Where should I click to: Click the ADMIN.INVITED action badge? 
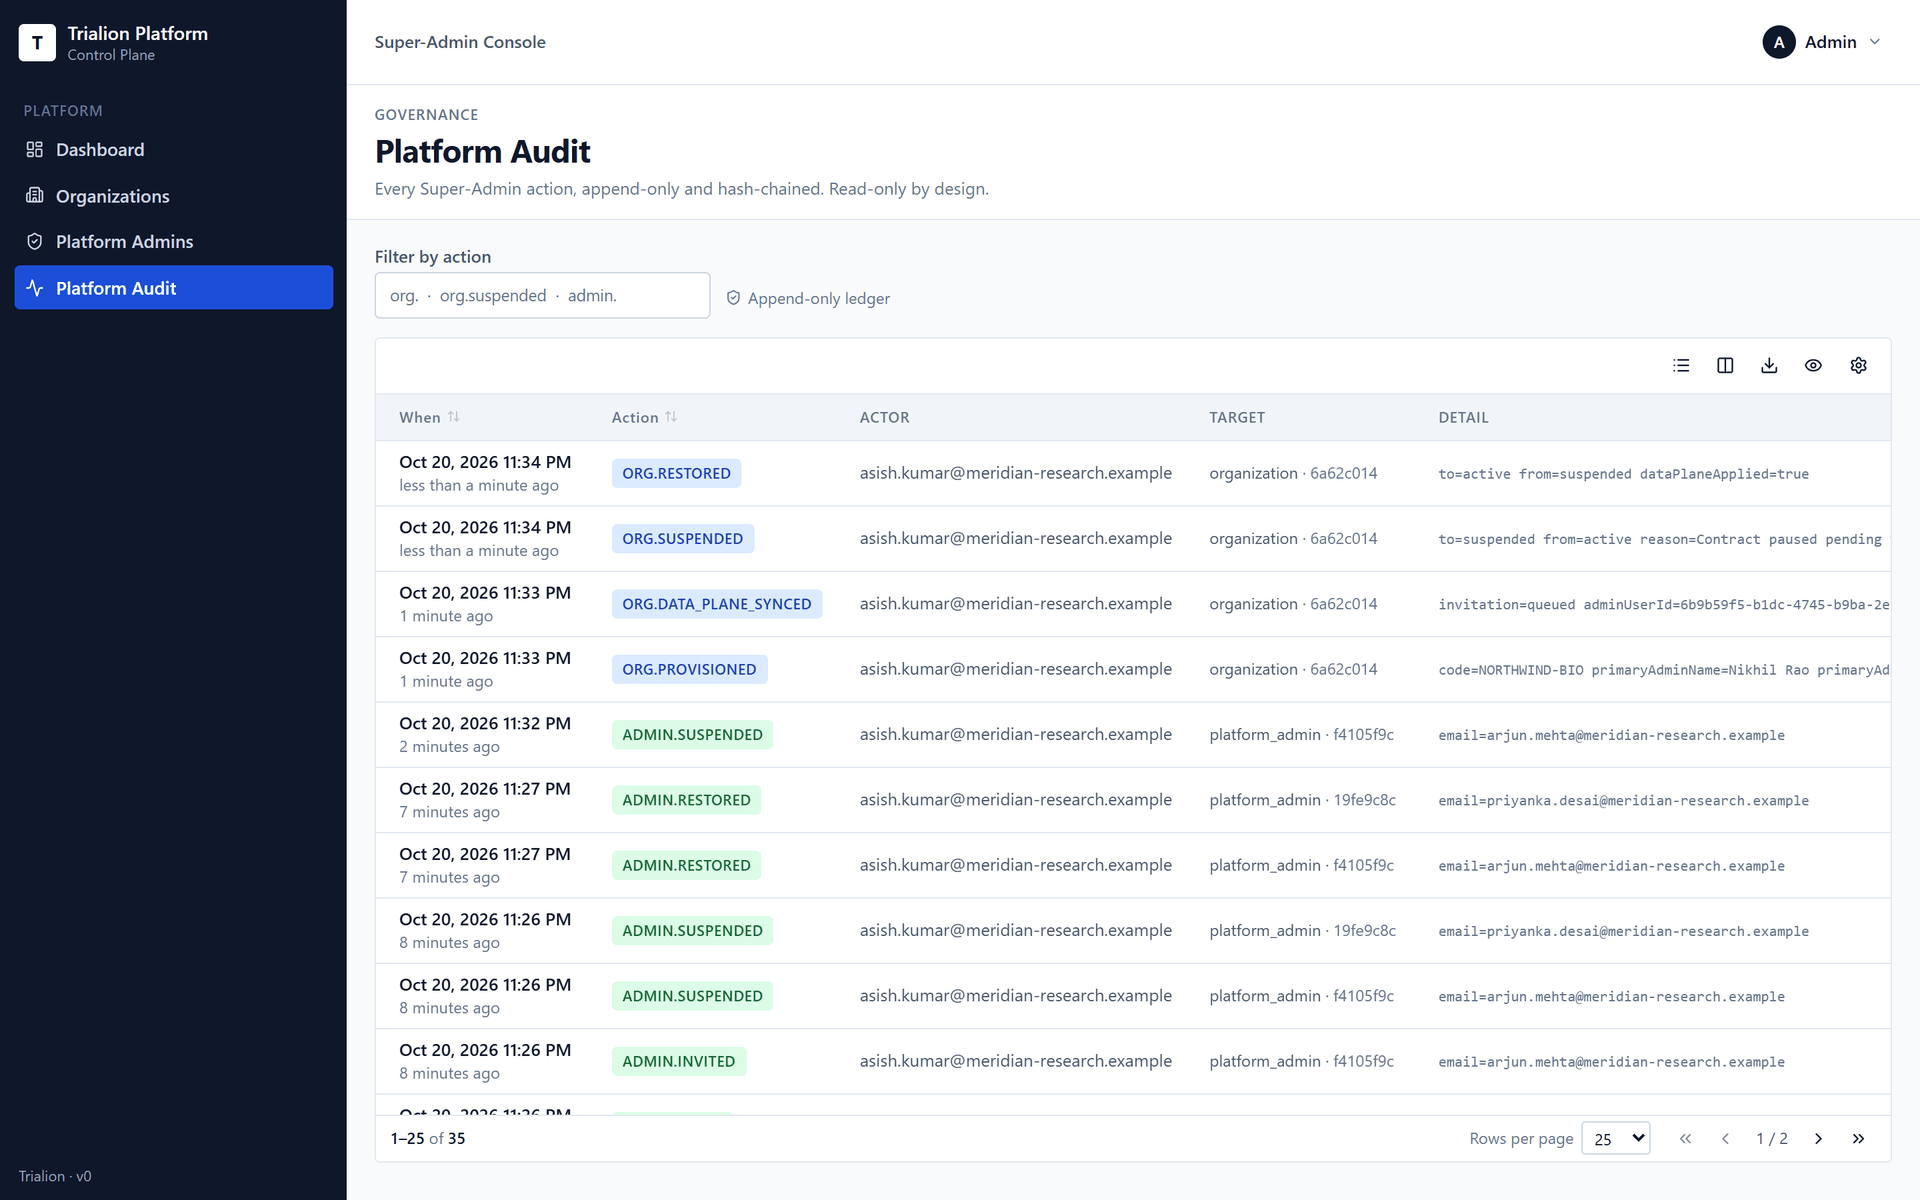pos(679,1062)
